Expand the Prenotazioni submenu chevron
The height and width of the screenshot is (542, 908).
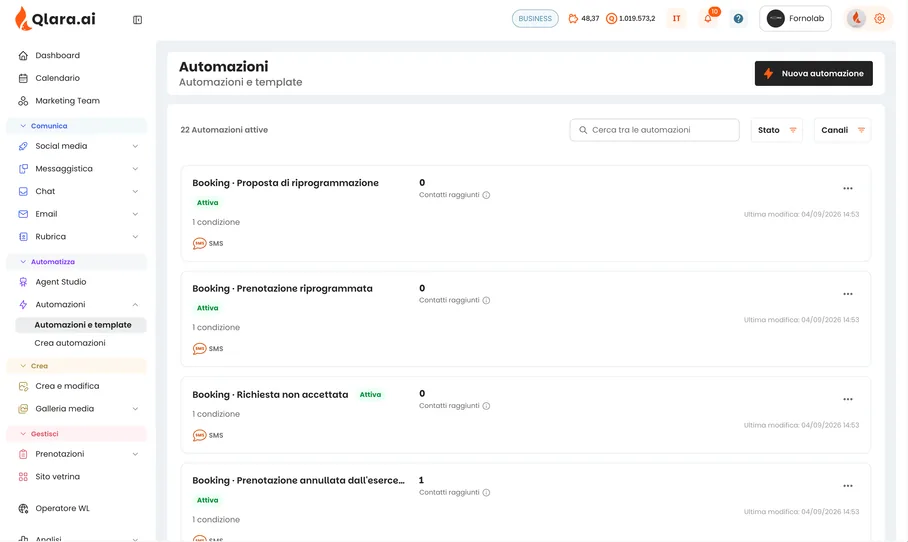135,454
